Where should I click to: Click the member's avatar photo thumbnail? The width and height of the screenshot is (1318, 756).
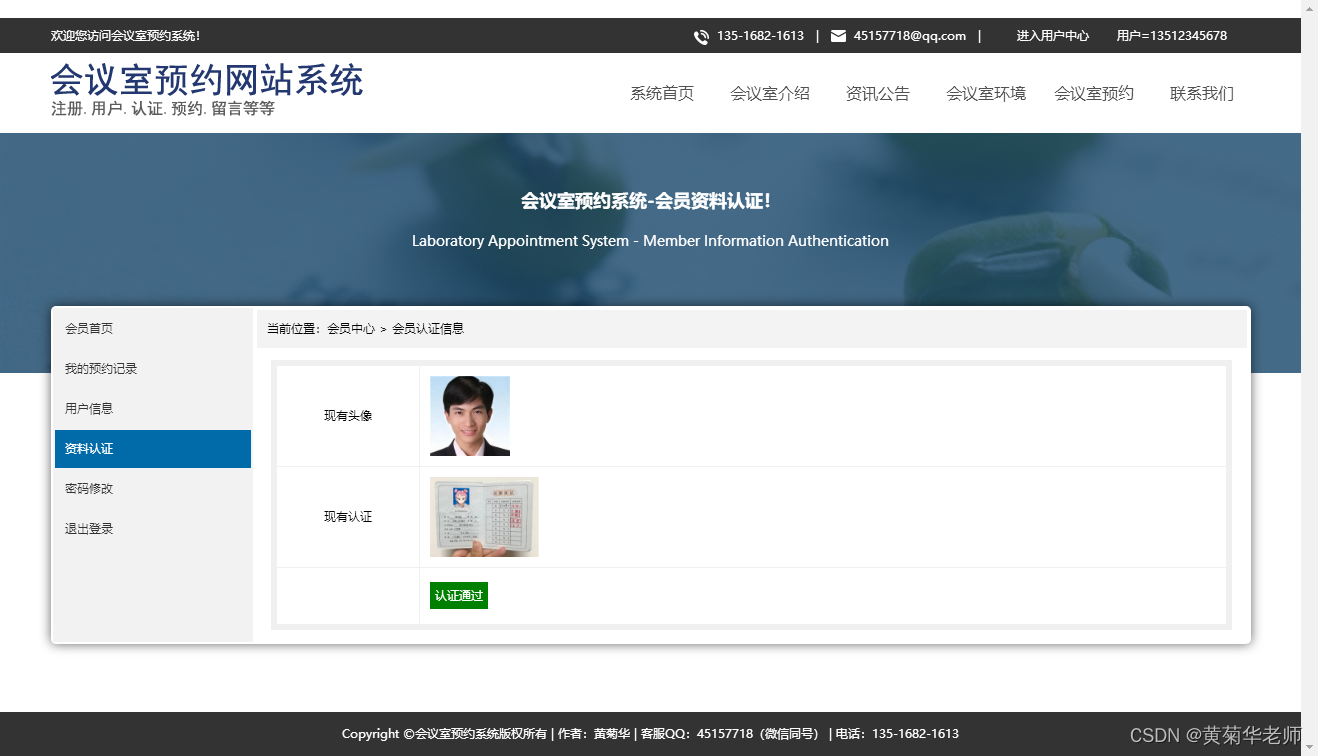[469, 415]
